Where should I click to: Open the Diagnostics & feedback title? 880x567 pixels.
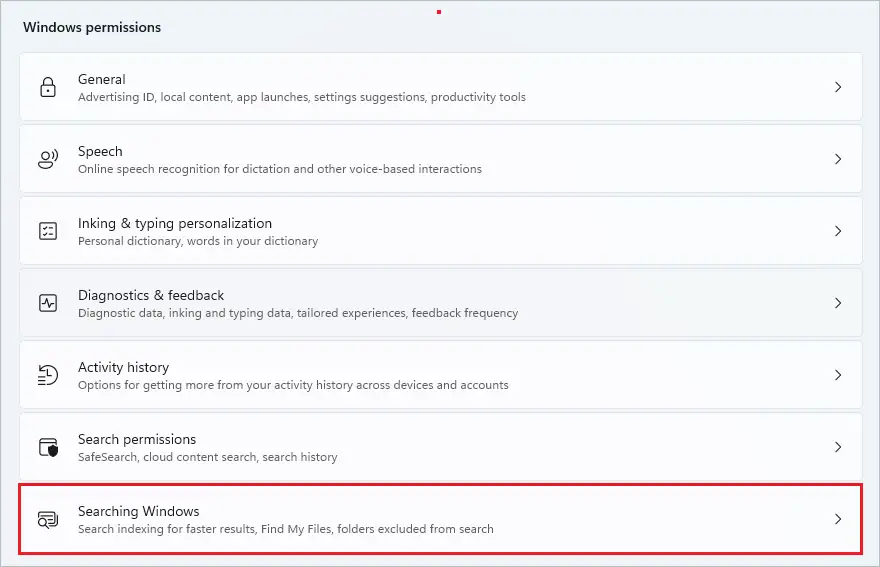pos(151,295)
